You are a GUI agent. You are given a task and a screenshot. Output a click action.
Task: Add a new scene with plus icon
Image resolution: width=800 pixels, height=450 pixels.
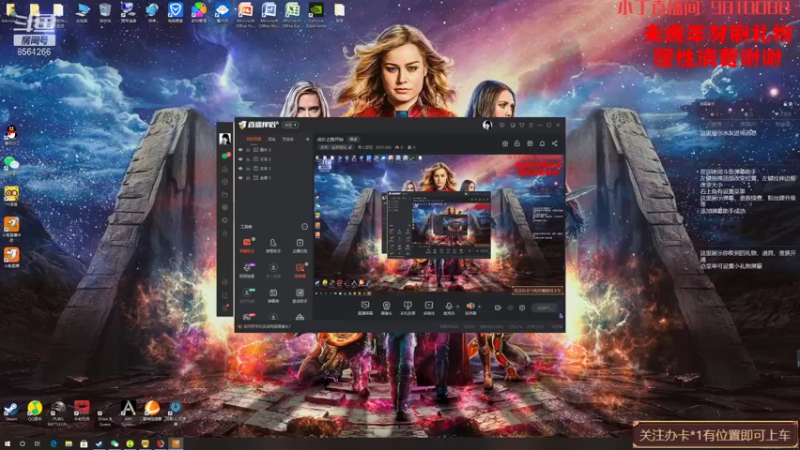[x=308, y=139]
